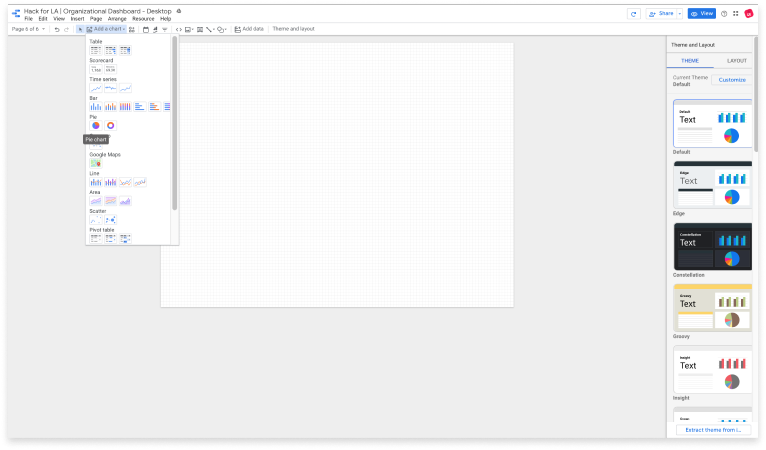The height and width of the screenshot is (450, 766).
Task: Open the help question mark icon
Action: click(723, 14)
